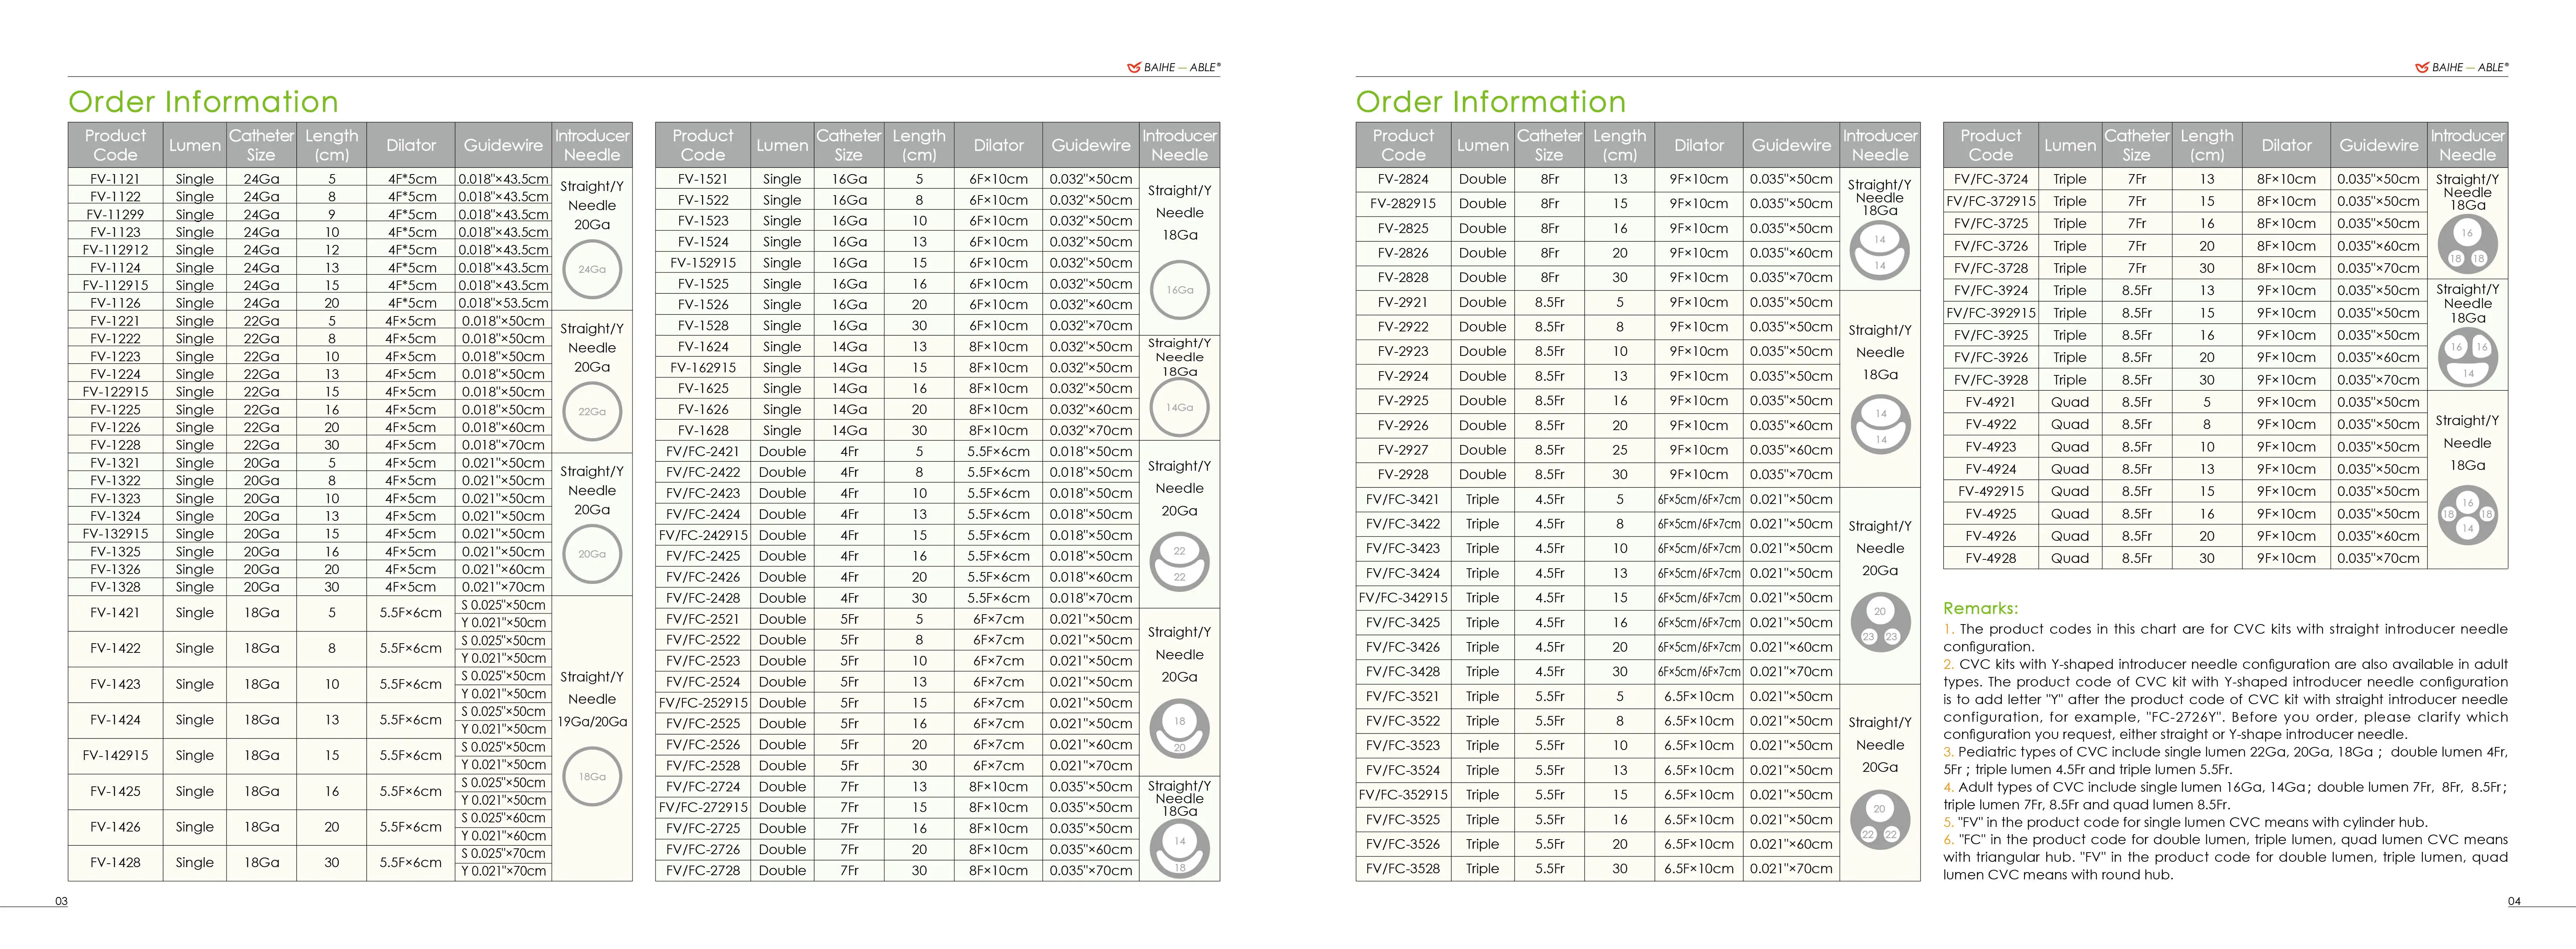The height and width of the screenshot is (949, 2576).
Task: Select the 16Ga needle diagram illustration
Action: point(1180,290)
